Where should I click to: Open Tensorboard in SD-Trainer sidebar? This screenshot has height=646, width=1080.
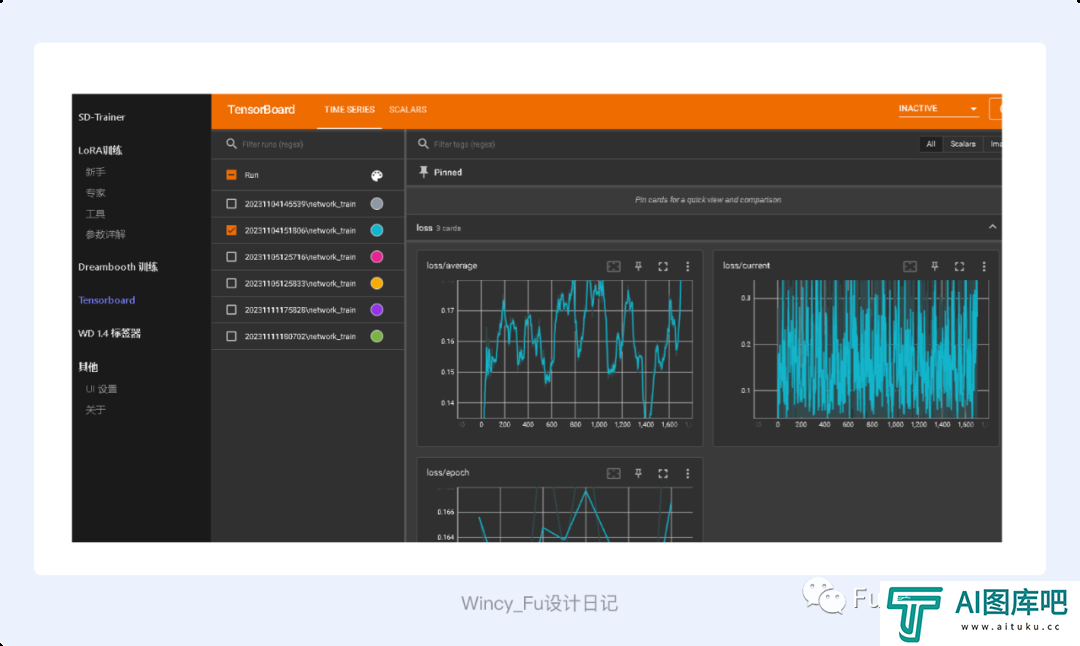107,300
